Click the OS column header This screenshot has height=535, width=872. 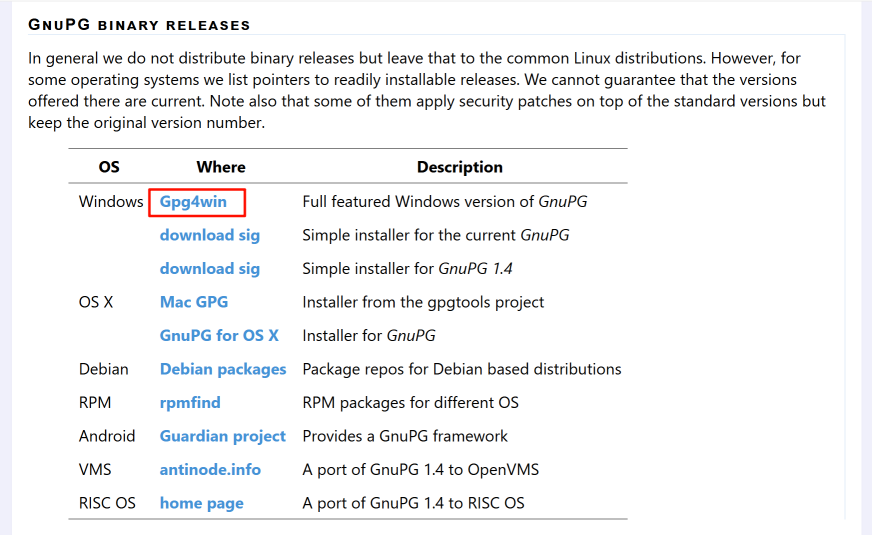click(109, 167)
